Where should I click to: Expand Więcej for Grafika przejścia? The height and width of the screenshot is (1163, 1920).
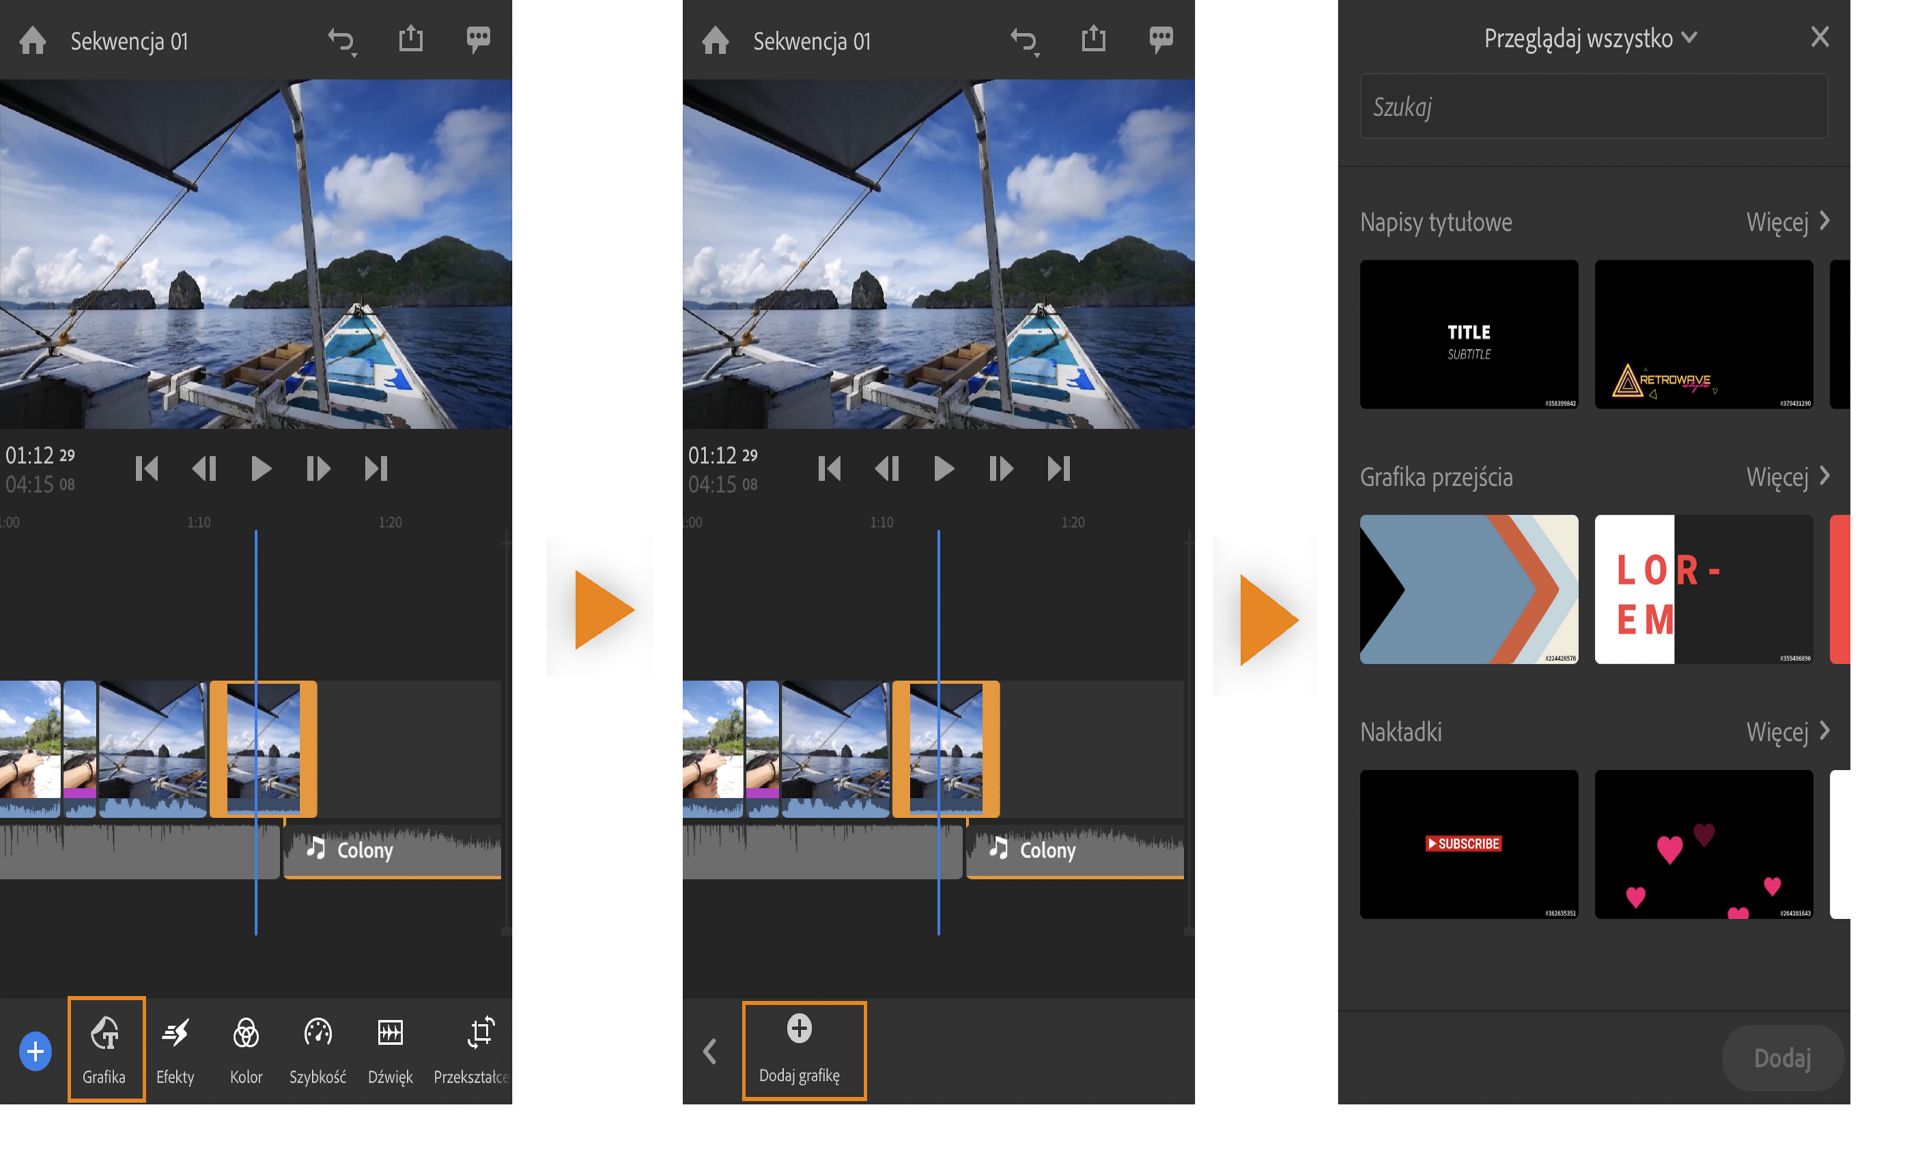click(x=1787, y=477)
